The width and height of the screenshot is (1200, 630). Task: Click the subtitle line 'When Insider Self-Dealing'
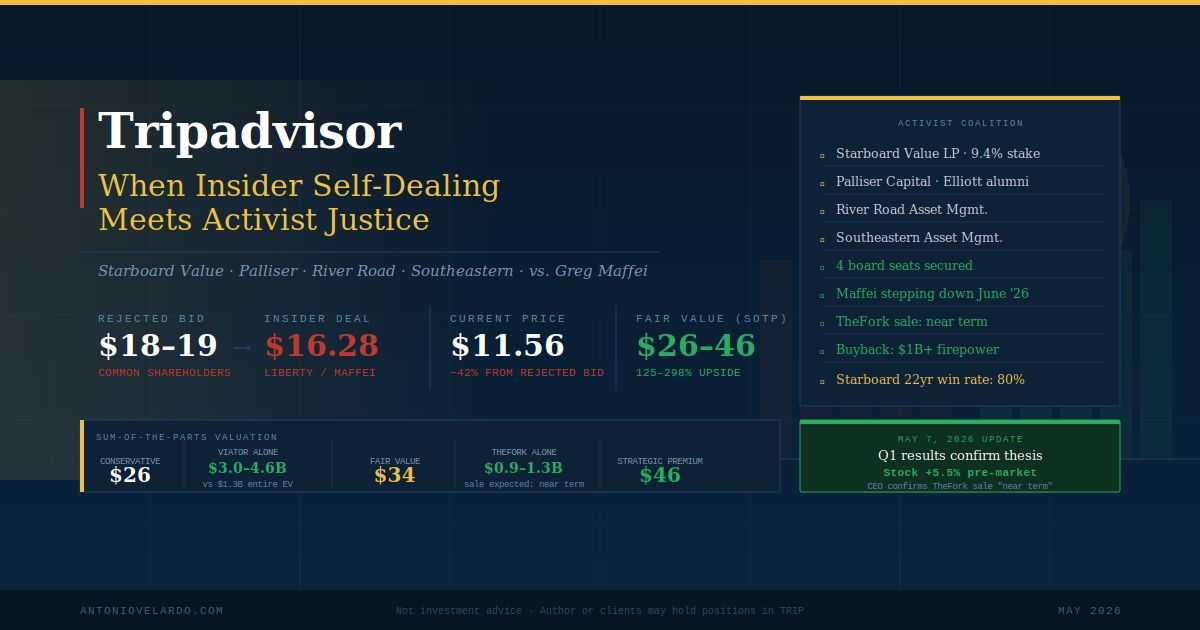coord(299,186)
